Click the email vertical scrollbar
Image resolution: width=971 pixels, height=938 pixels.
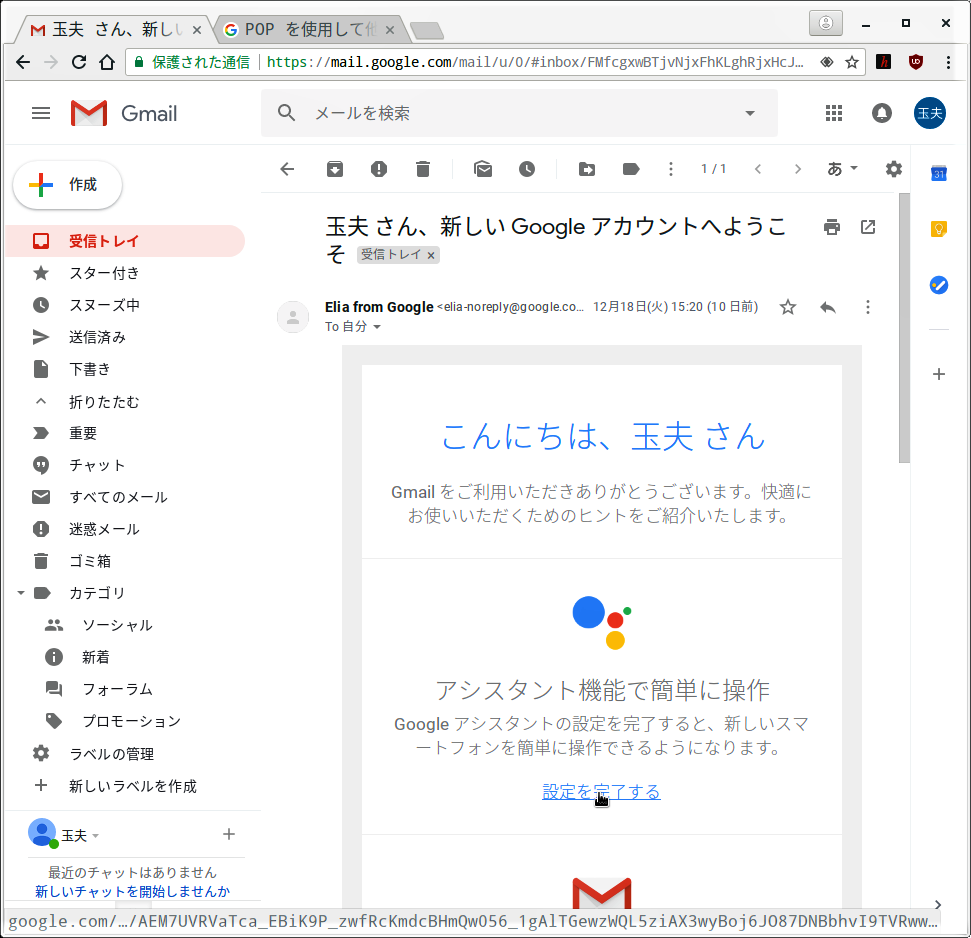click(904, 328)
